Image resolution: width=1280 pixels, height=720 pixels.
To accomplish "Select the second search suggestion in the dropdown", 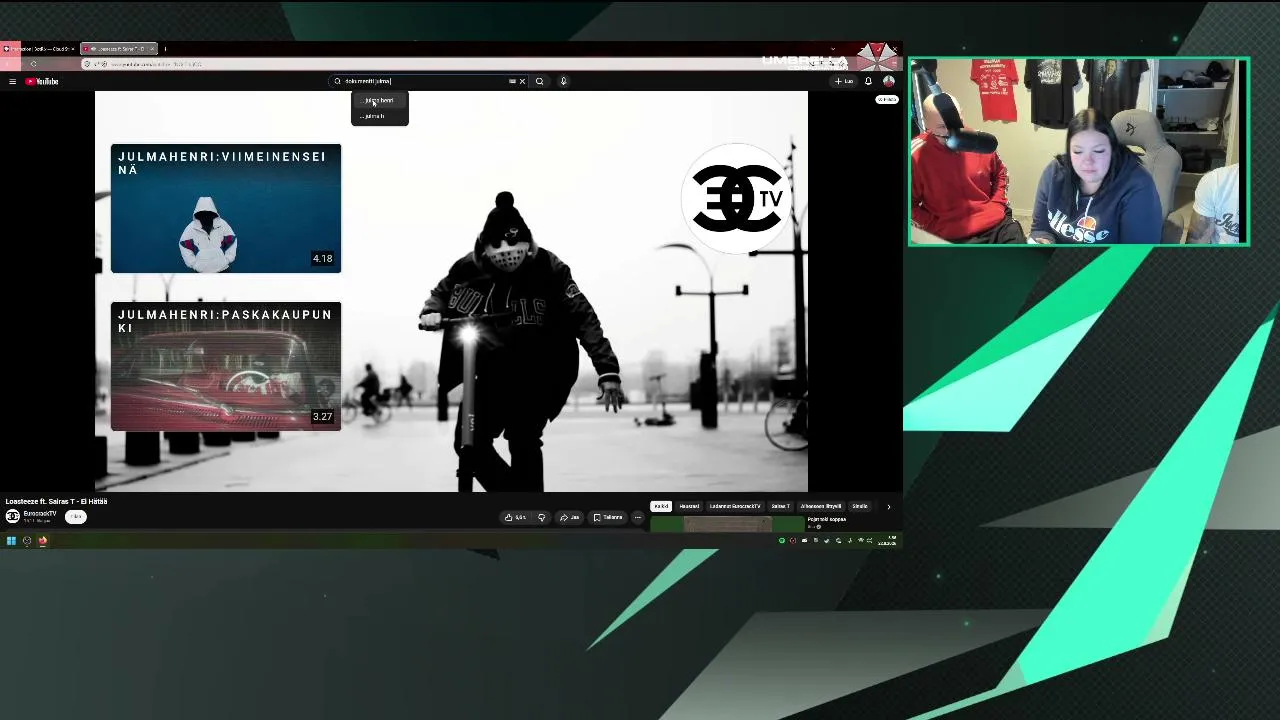I will pyautogui.click(x=380, y=116).
